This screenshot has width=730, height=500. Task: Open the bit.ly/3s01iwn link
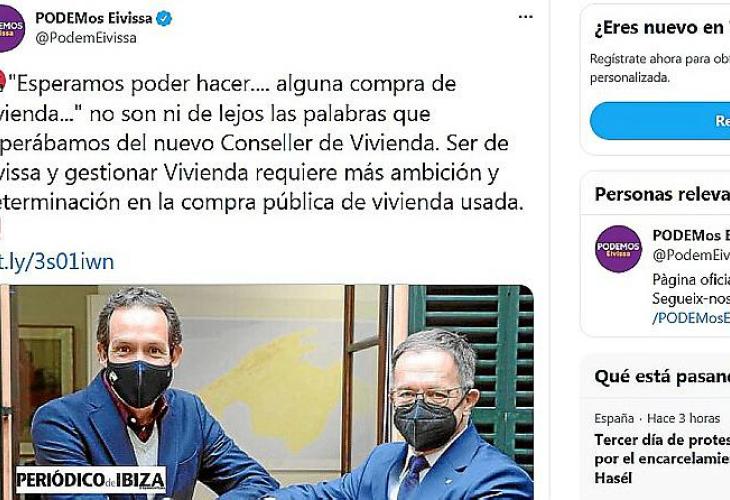pyautogui.click(x=57, y=262)
